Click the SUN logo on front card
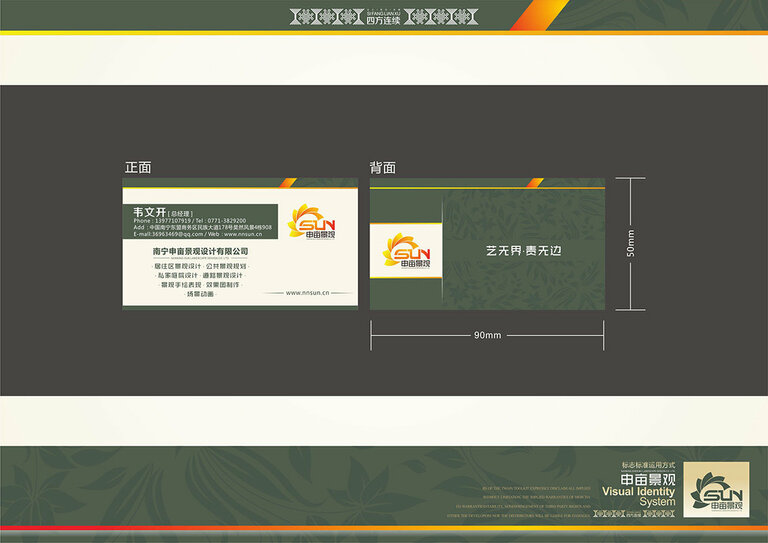This screenshot has width=768, height=543. 311,222
